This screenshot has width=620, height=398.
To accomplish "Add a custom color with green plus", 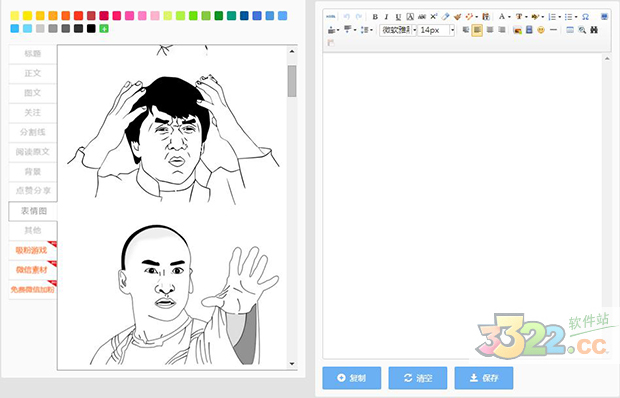I will [104, 28].
